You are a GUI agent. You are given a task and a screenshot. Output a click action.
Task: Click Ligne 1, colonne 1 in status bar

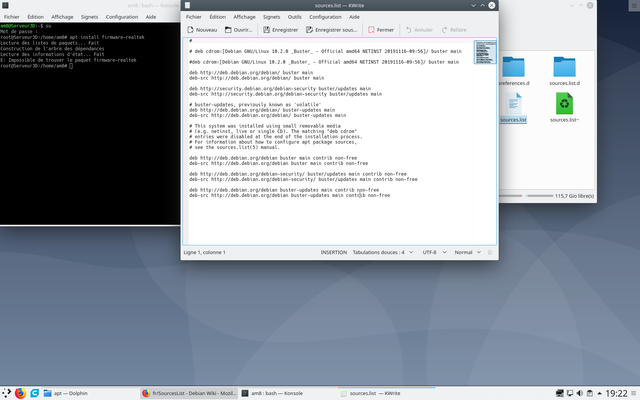(204, 252)
